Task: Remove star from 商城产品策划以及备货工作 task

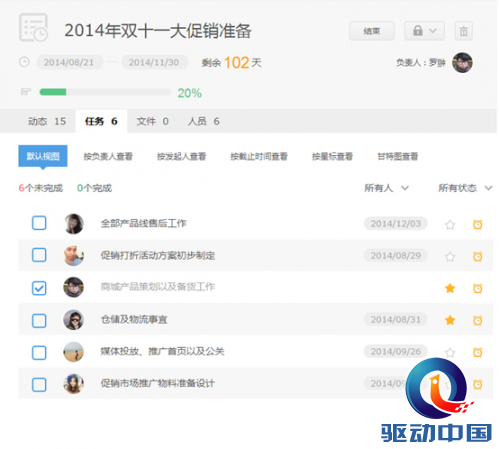Action: (x=450, y=288)
